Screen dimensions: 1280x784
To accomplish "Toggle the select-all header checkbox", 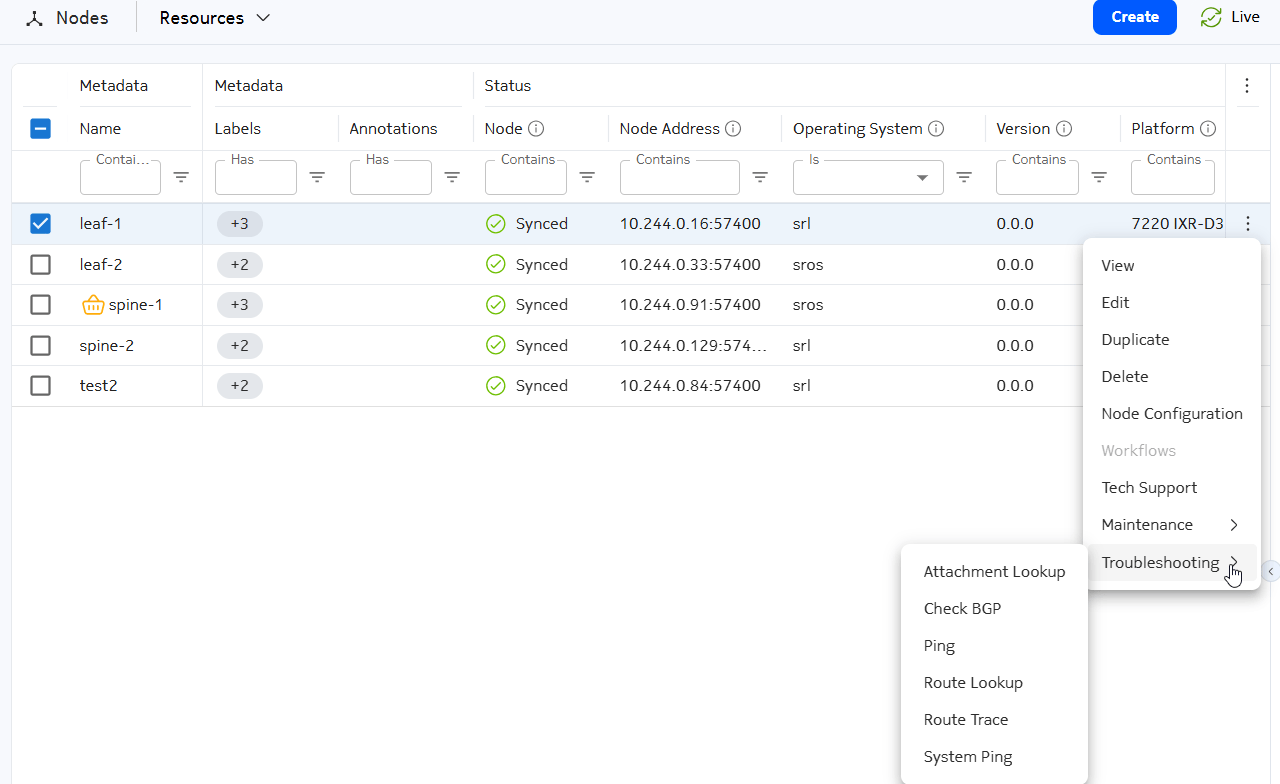I will click(x=40, y=129).
